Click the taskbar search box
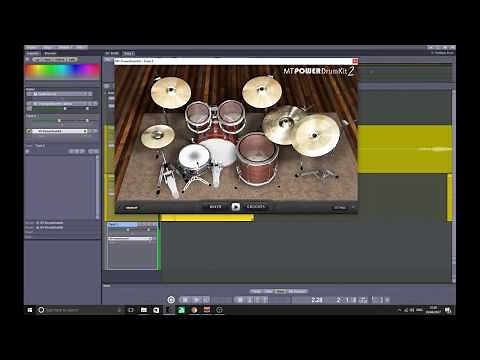This screenshot has height=360, width=480. (x=80, y=310)
